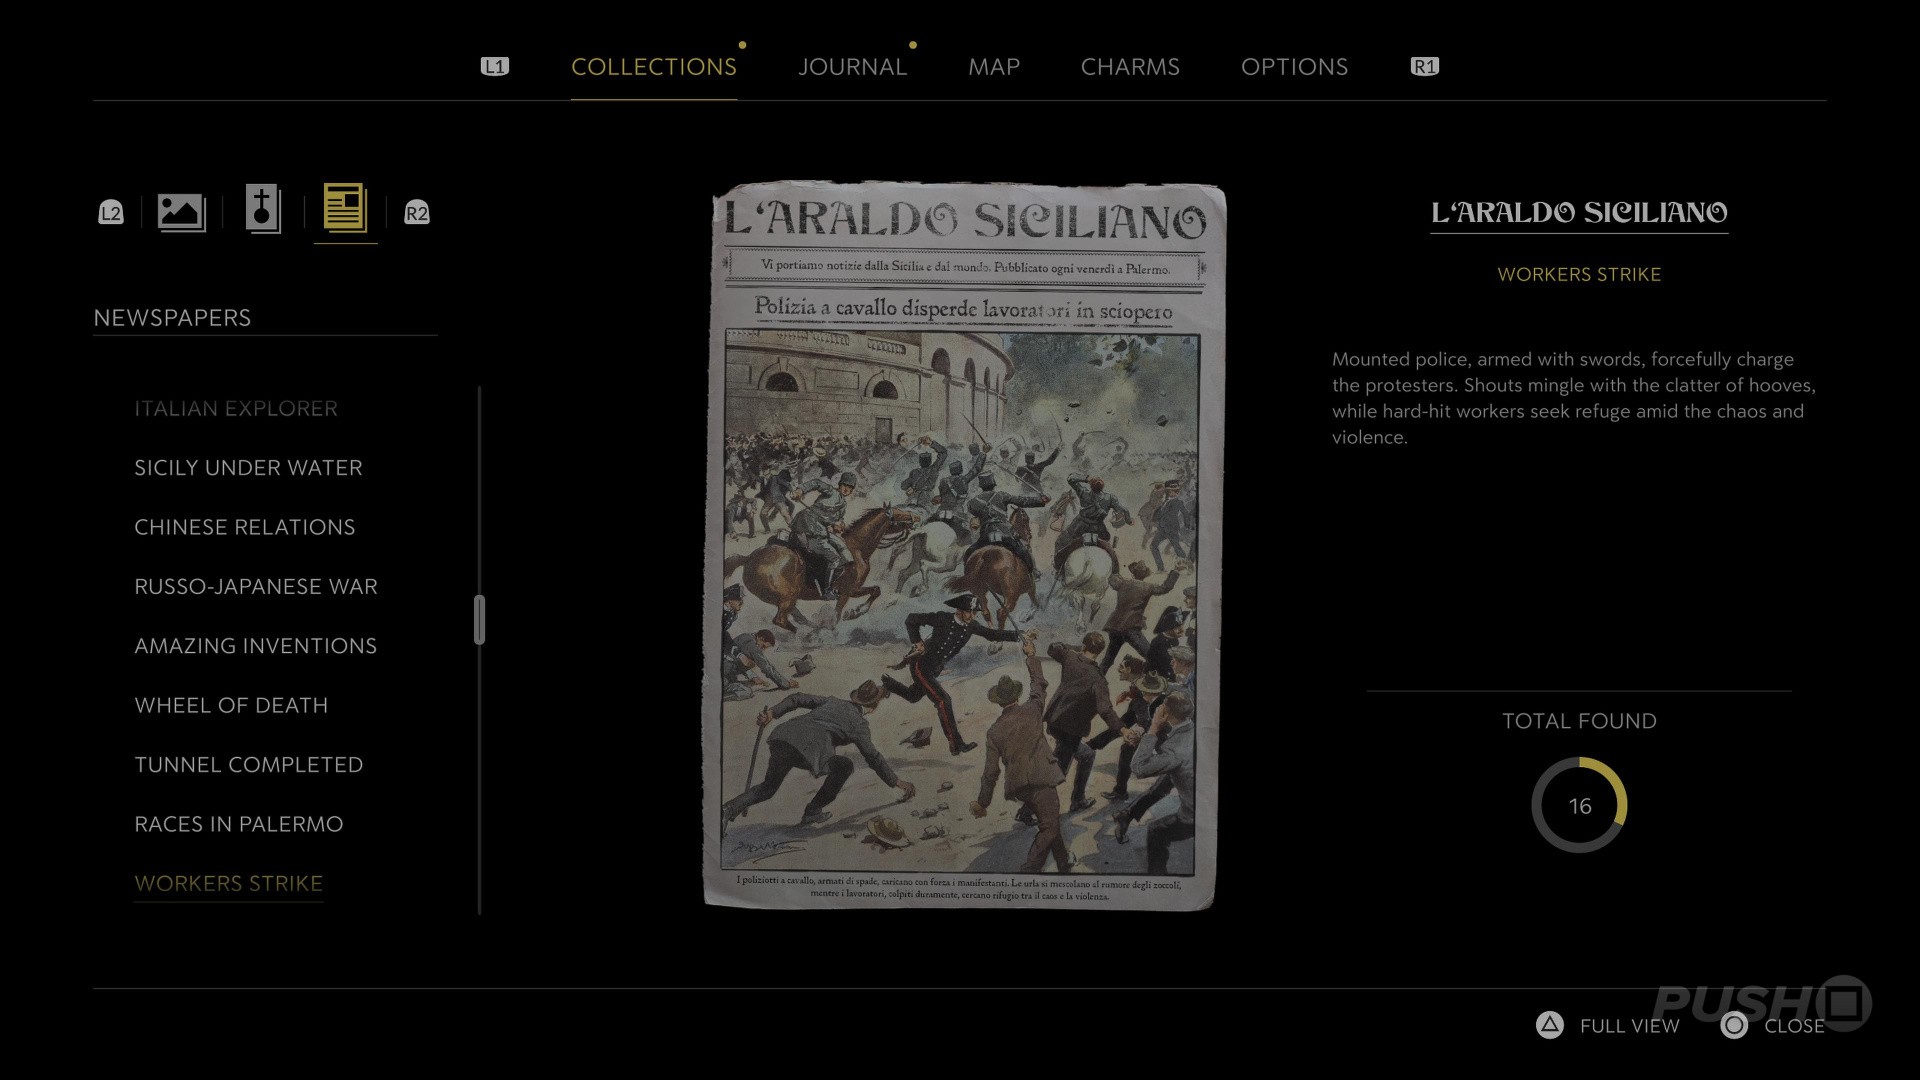Click the R2 category switch icon
This screenshot has height=1080, width=1920.
point(417,212)
